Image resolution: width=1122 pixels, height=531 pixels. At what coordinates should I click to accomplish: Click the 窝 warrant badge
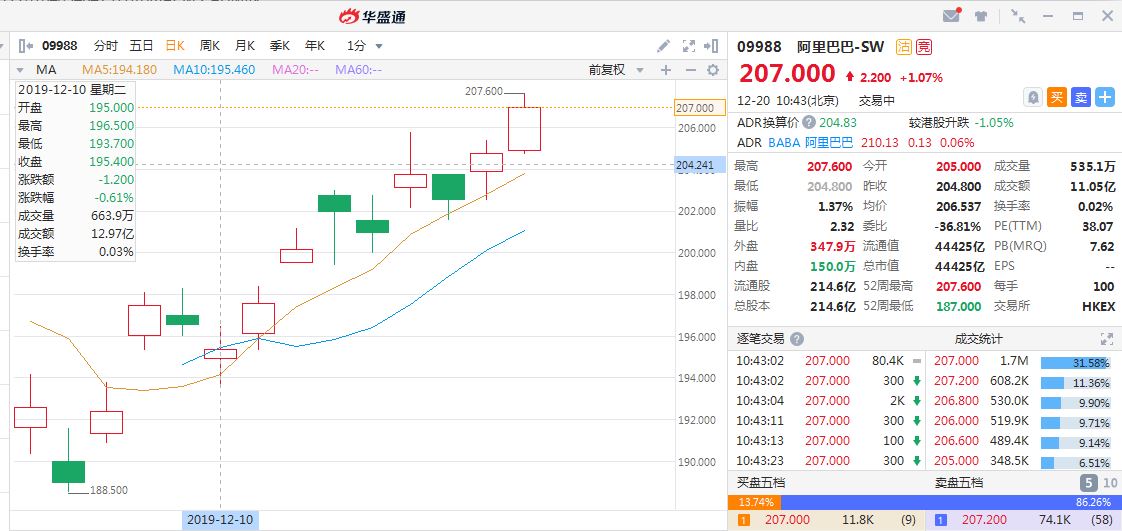pos(925,47)
